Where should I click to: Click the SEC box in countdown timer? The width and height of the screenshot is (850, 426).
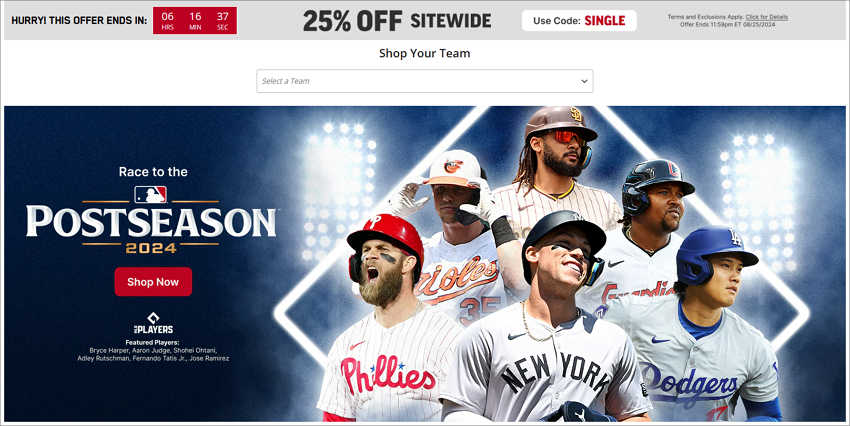point(222,21)
